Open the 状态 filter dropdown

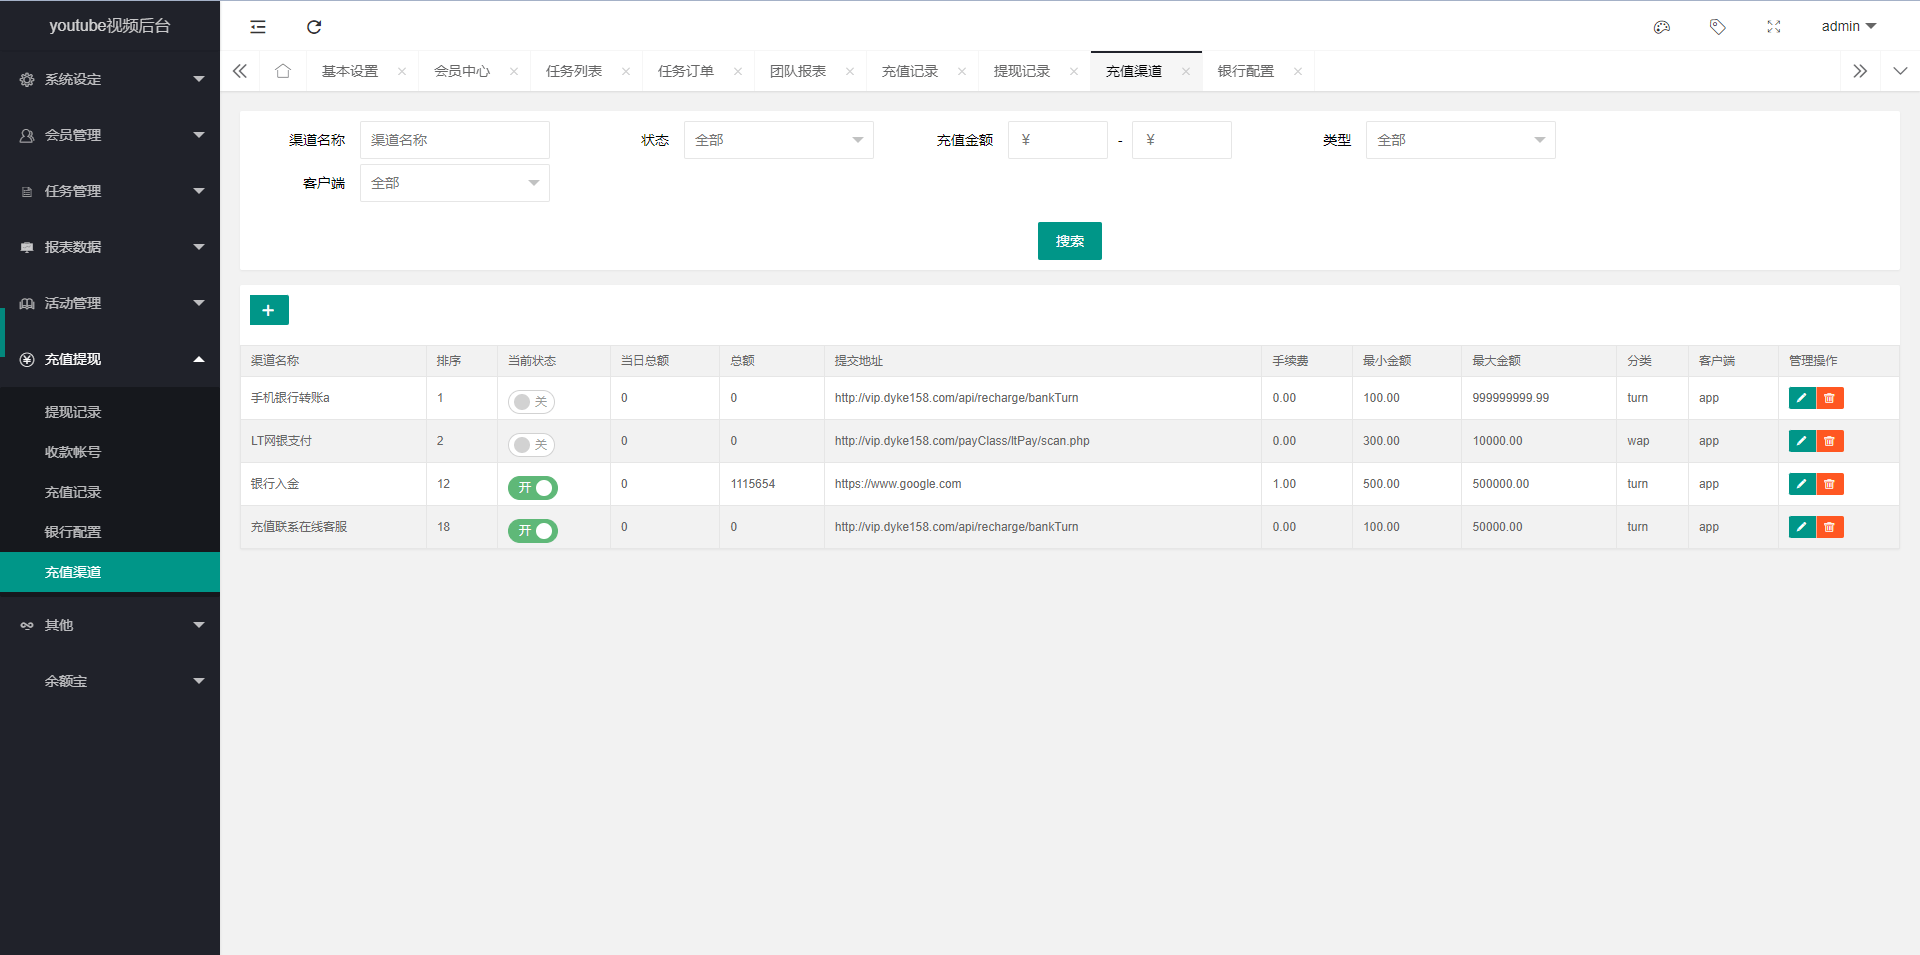point(778,140)
